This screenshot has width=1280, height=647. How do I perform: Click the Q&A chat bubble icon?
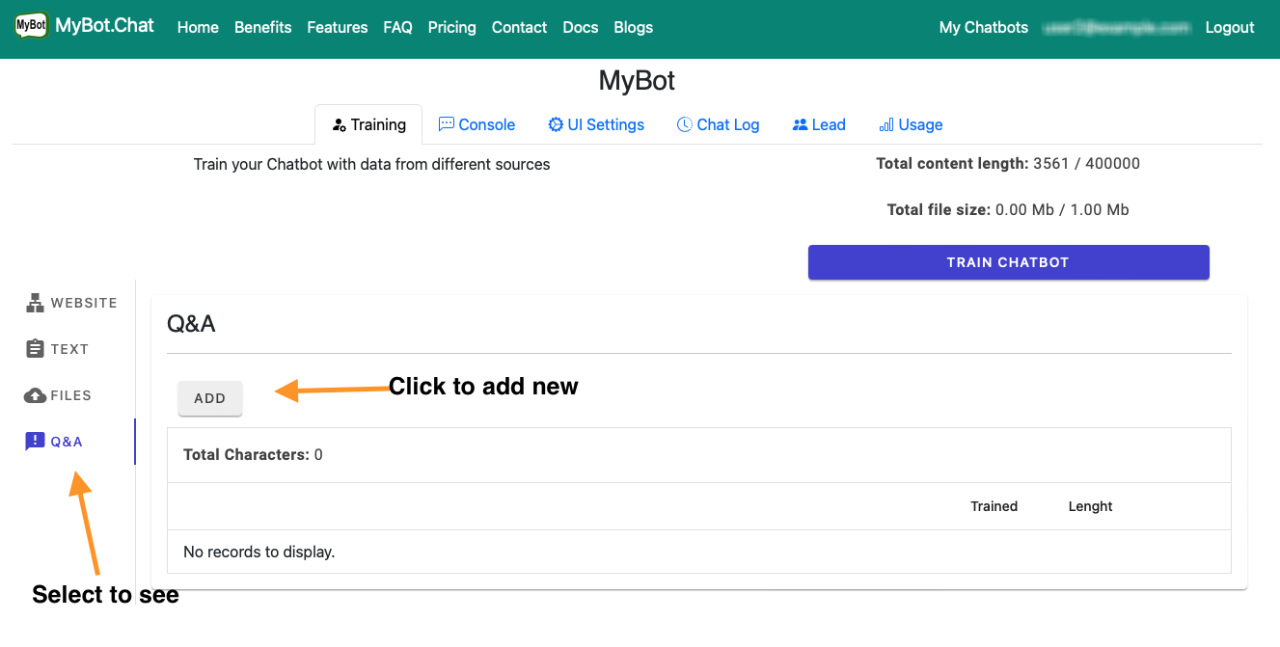[35, 441]
